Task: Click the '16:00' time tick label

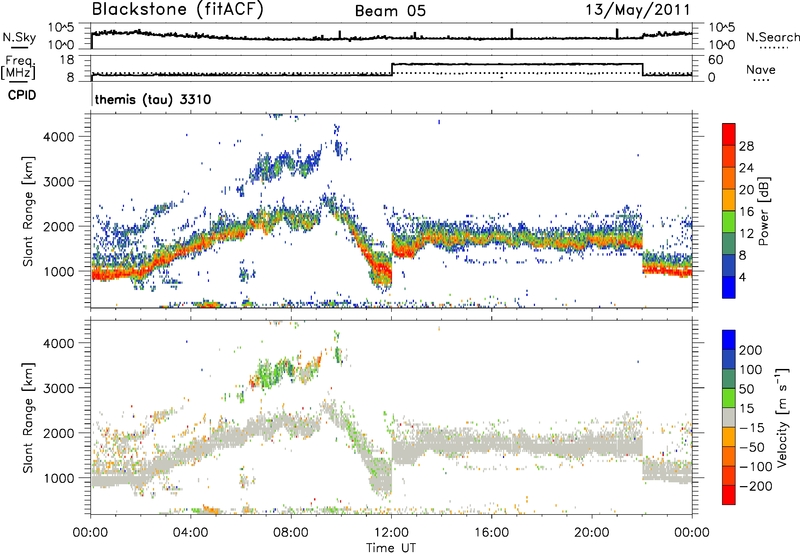Action: (491, 533)
